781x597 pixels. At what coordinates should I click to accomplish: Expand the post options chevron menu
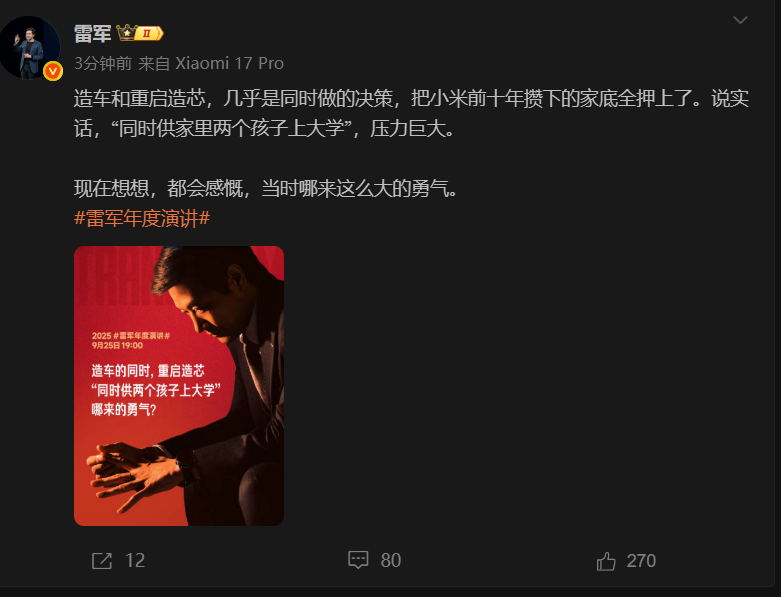point(740,20)
